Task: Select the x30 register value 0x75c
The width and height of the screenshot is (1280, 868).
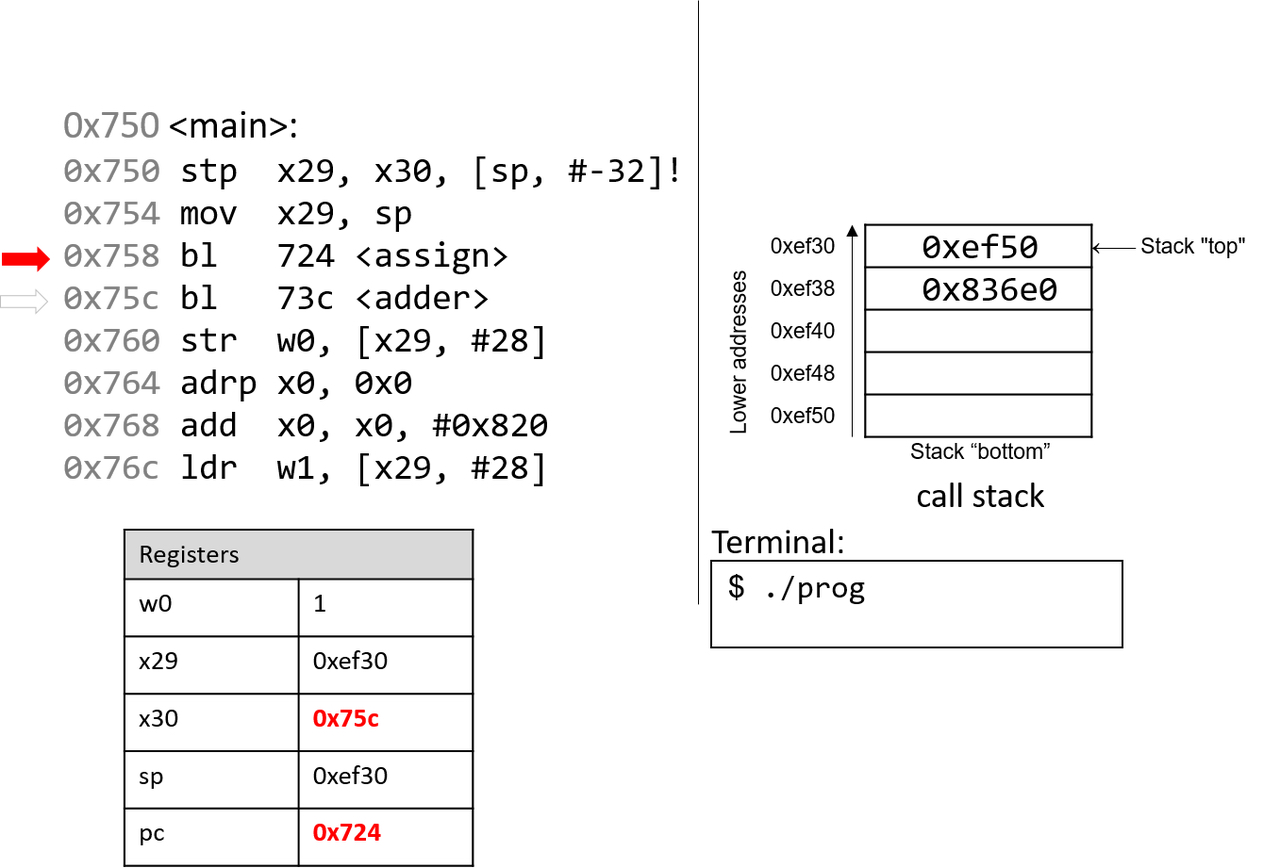Action: point(346,719)
